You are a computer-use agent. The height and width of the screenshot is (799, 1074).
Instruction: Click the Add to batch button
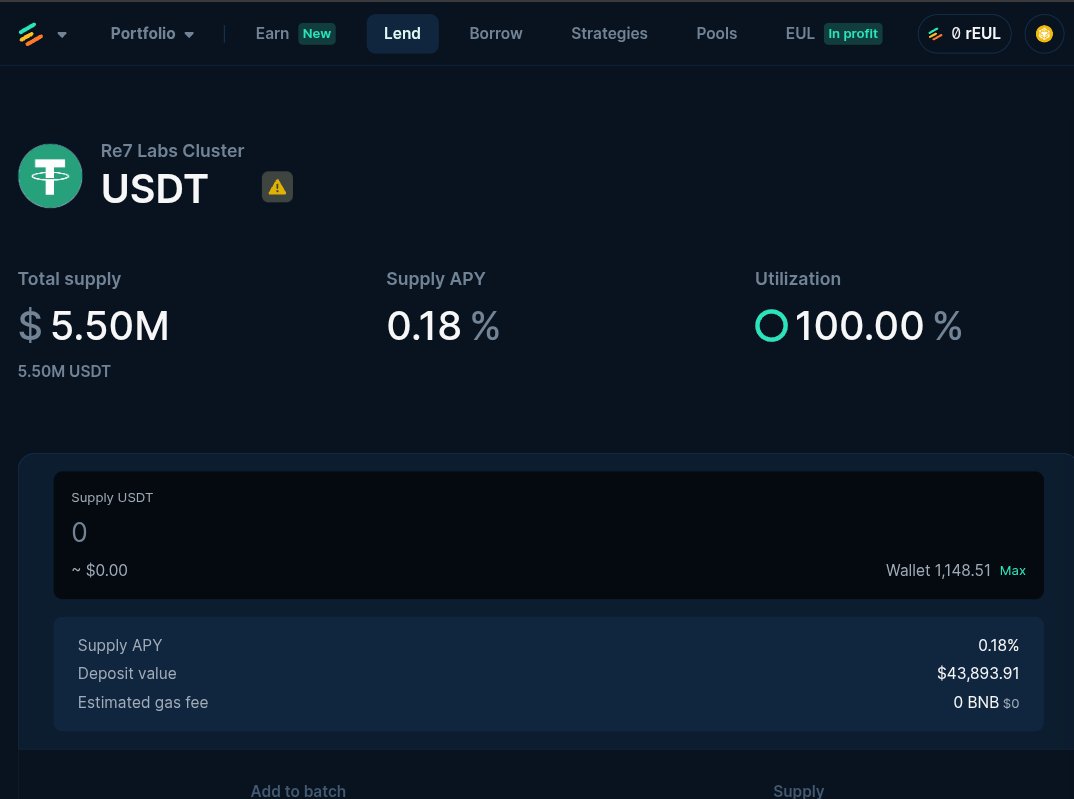click(x=298, y=791)
